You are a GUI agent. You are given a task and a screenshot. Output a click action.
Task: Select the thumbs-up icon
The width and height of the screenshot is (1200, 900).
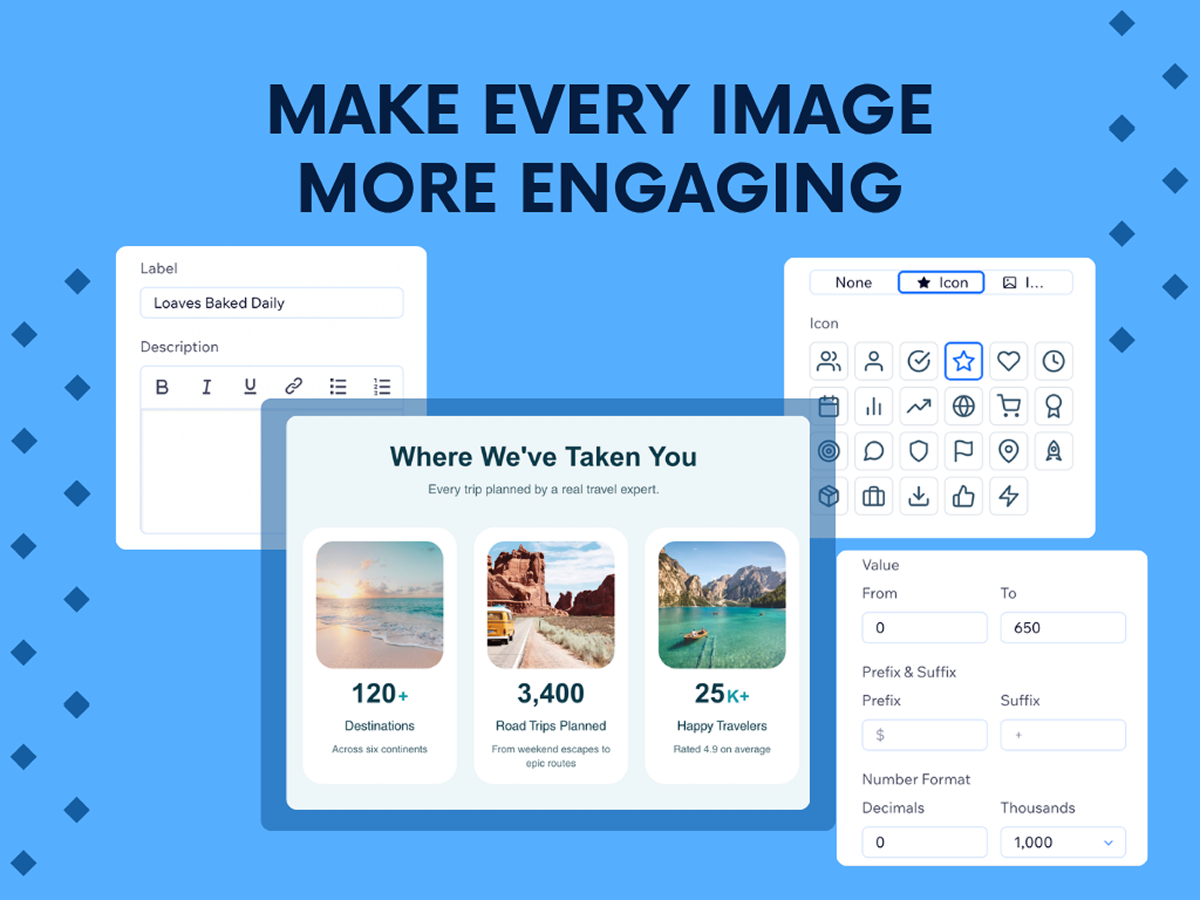(x=964, y=496)
